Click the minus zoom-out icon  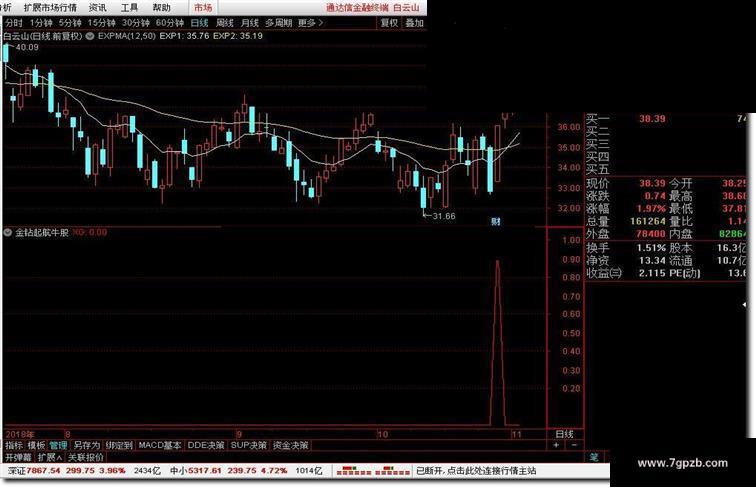[x=574, y=445]
